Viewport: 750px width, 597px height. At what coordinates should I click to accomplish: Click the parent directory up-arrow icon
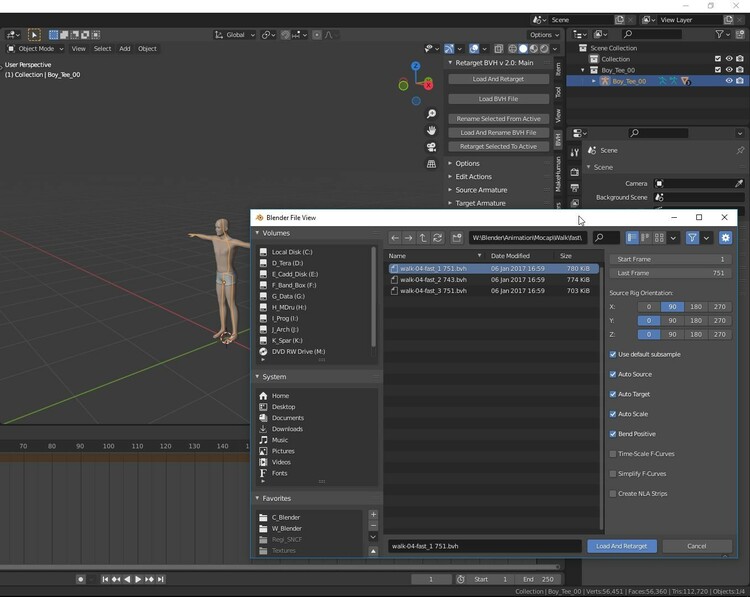(x=423, y=238)
